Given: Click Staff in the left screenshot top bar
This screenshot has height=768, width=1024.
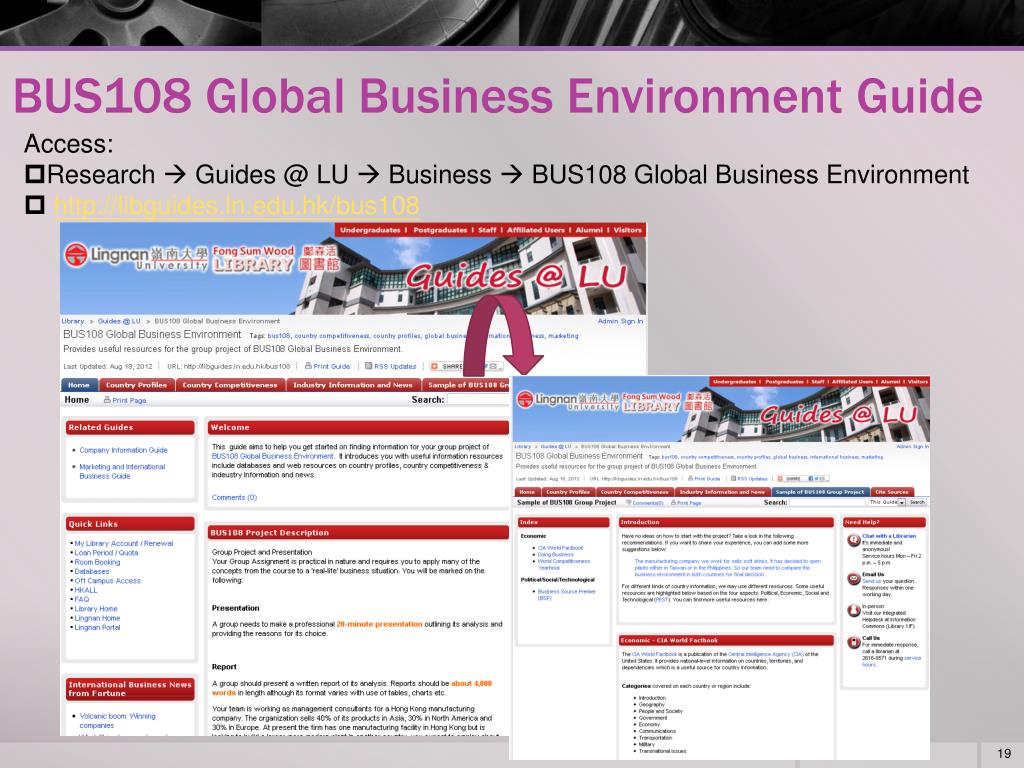Looking at the screenshot, I should coord(487,230).
